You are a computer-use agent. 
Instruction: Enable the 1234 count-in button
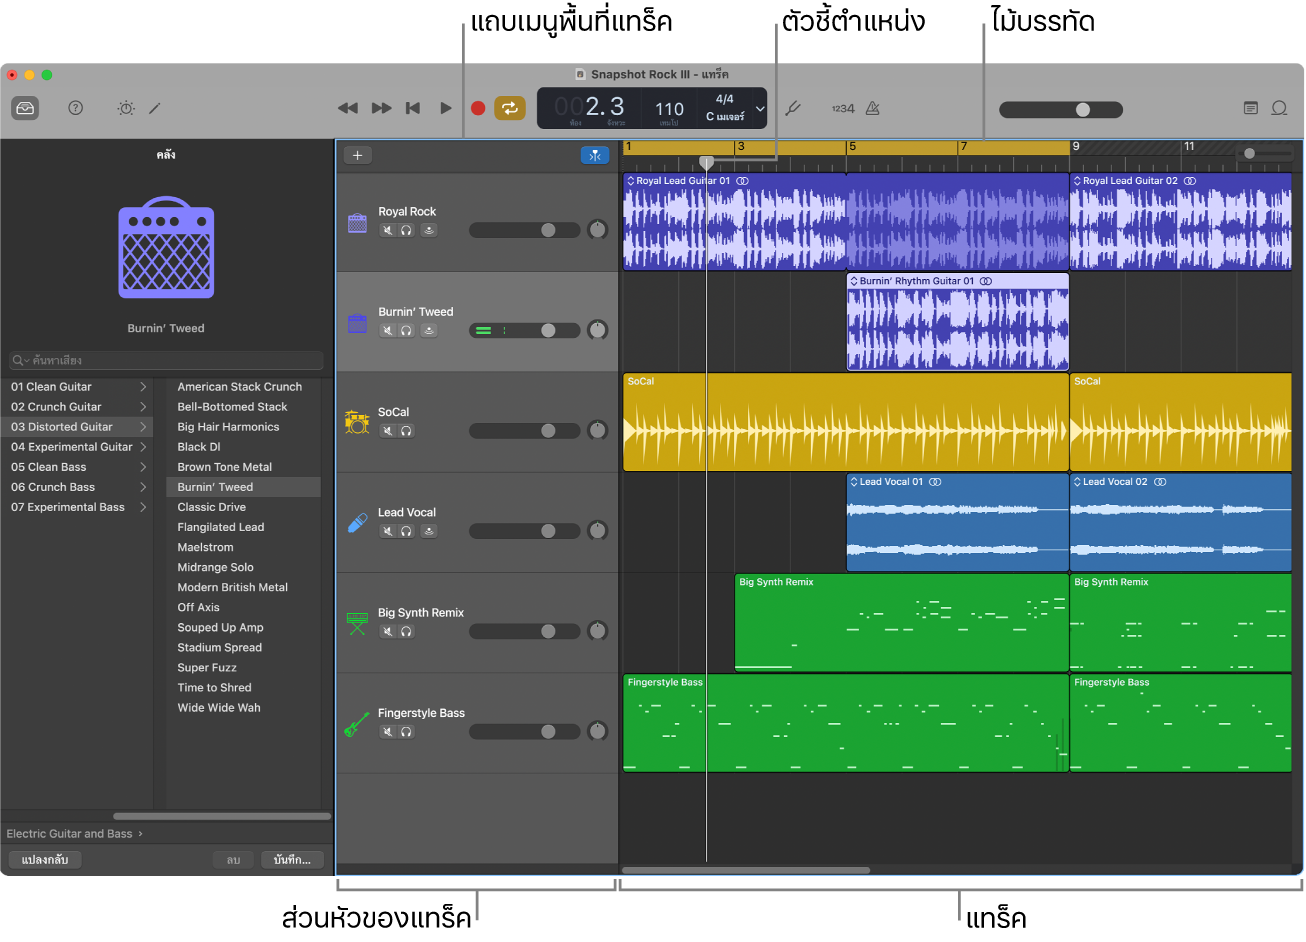[x=843, y=108]
